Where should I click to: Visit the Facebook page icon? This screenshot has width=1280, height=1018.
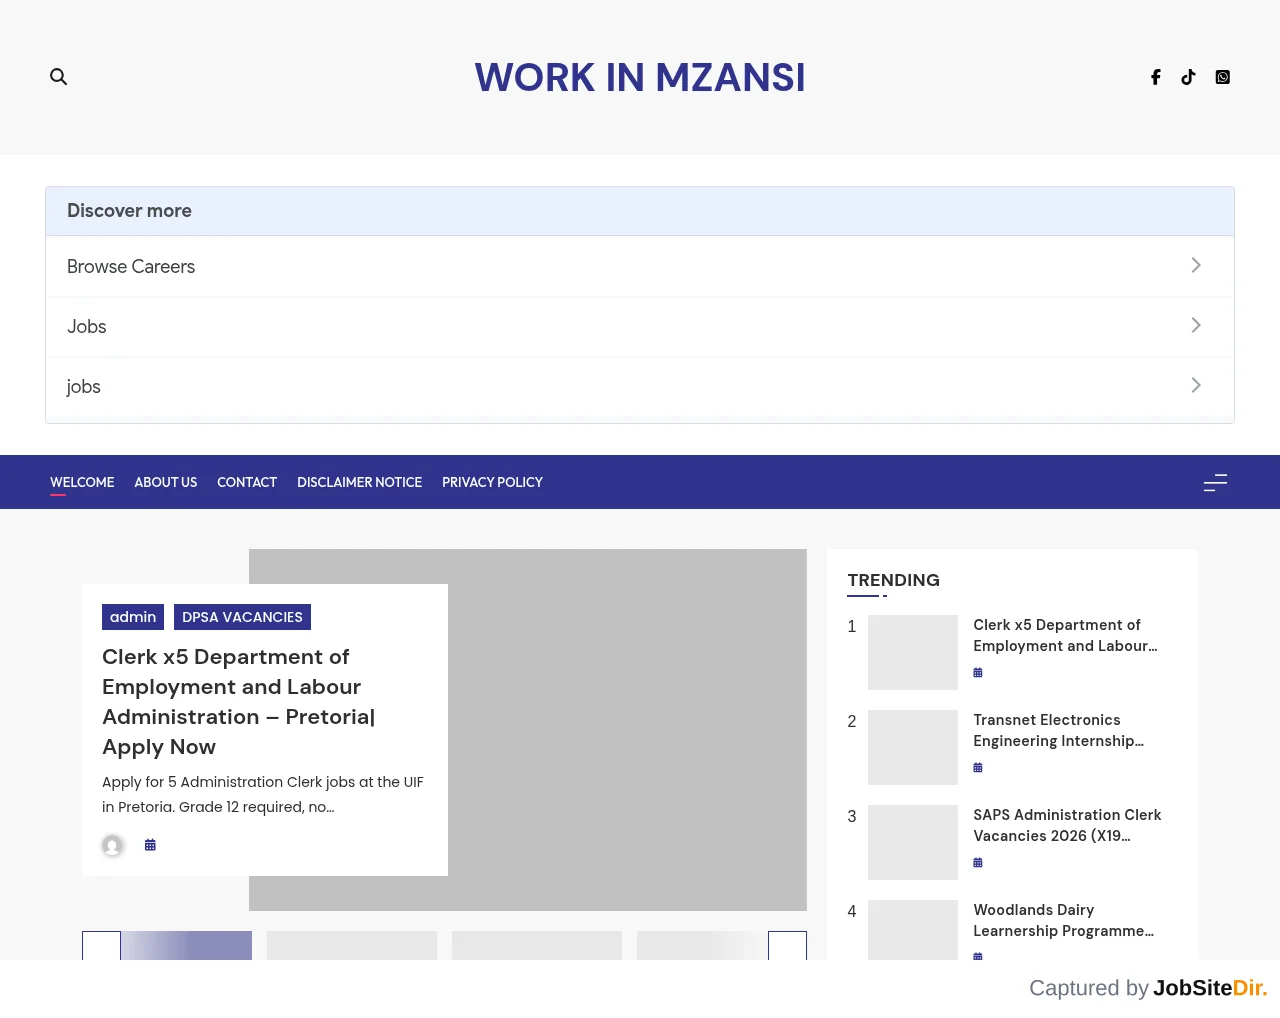1156,77
